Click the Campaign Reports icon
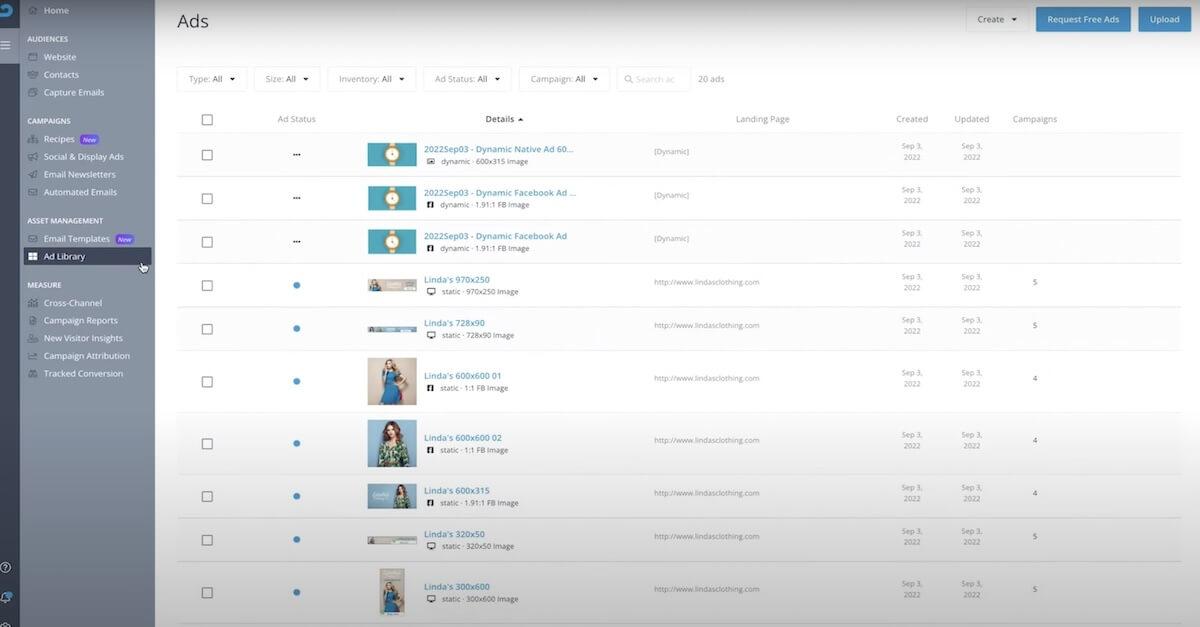 pyautogui.click(x=33, y=321)
